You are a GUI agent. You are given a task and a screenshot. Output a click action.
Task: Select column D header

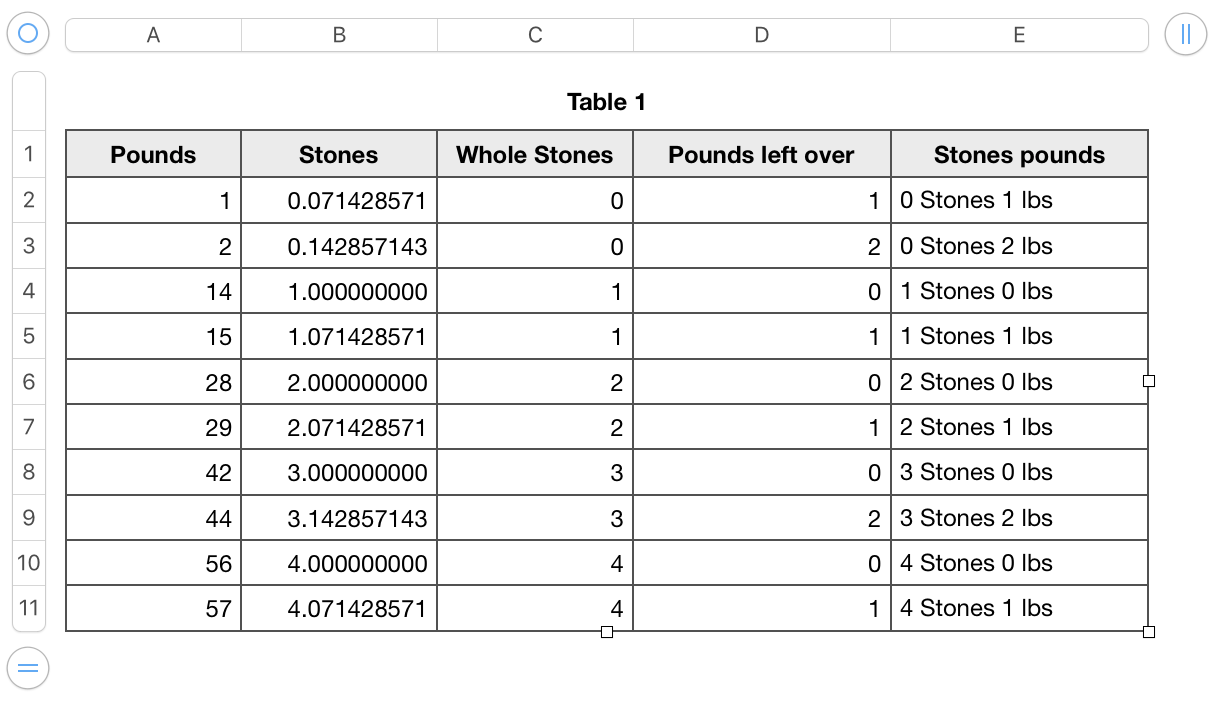[x=762, y=35]
